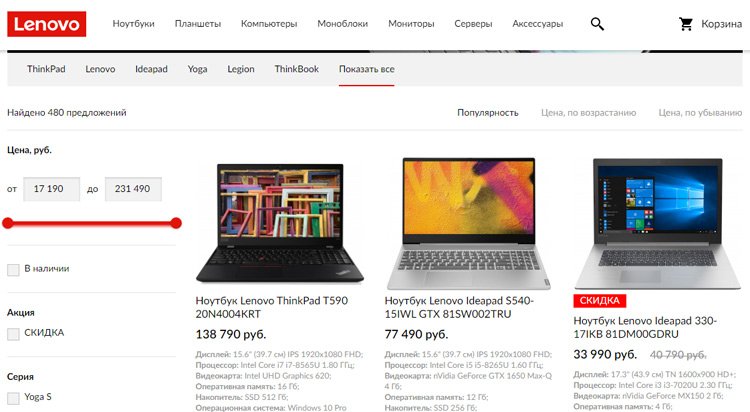Sort by Цена, по возрастанию

[x=588, y=112]
